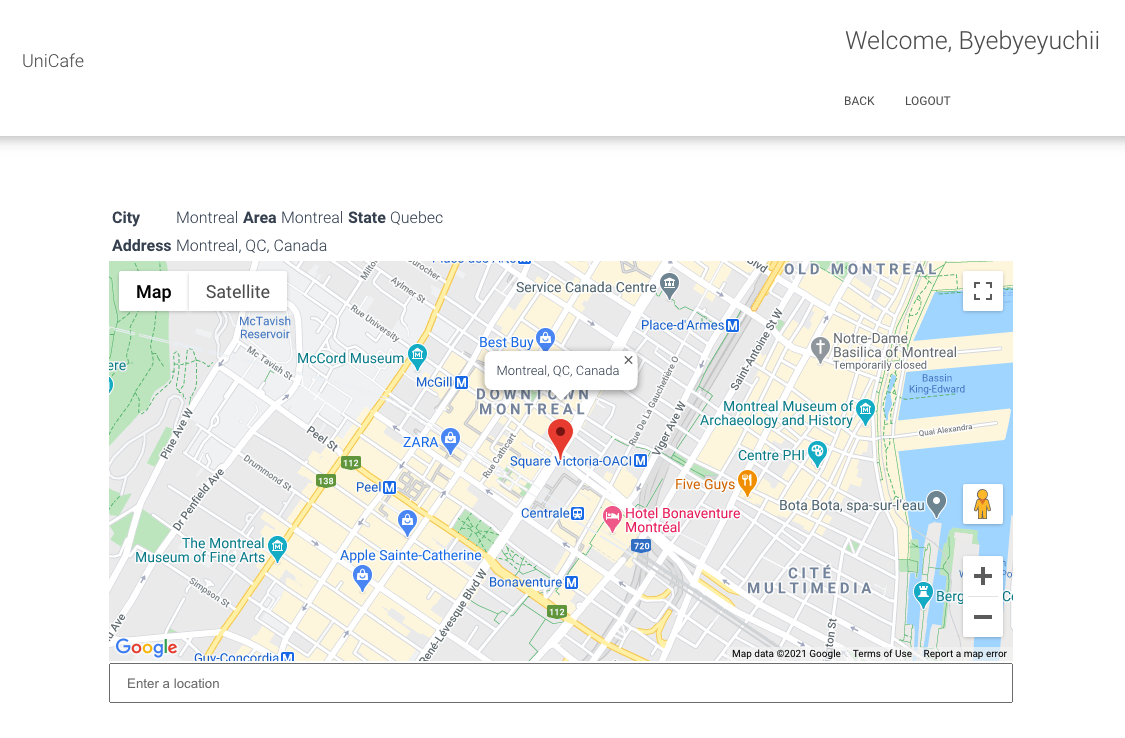Zoom in on the map
1125x738 pixels.
click(x=983, y=576)
